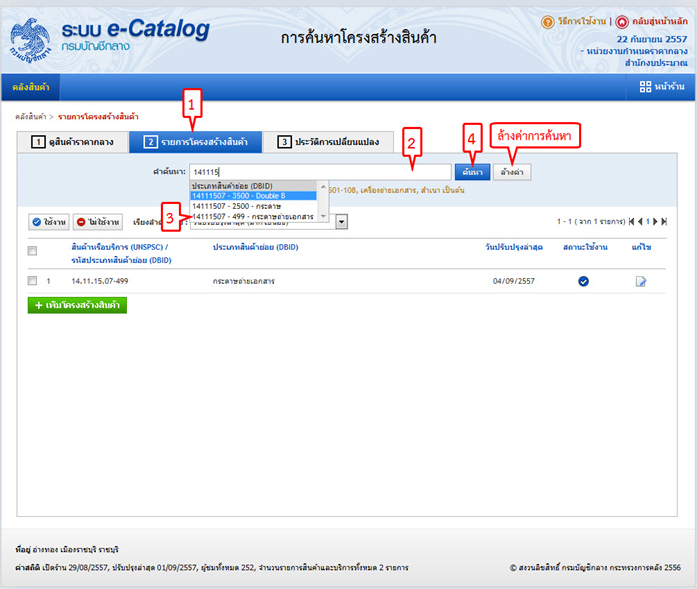Click the status check icon for กระดาษถ่ายเอกสาร

(x=583, y=281)
